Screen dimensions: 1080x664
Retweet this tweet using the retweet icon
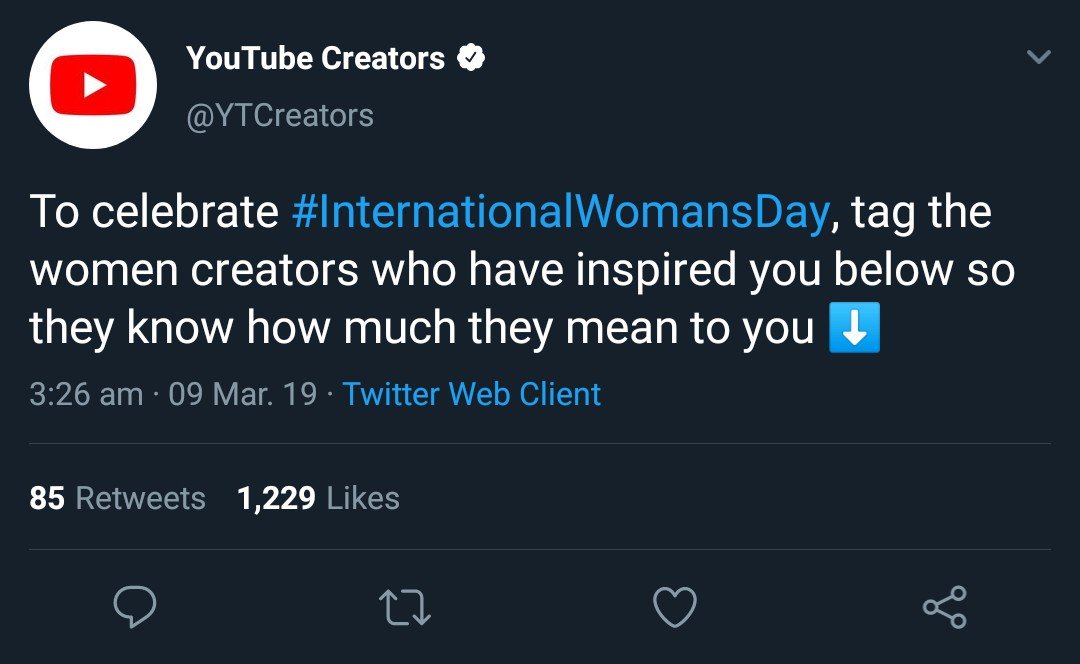click(x=405, y=607)
